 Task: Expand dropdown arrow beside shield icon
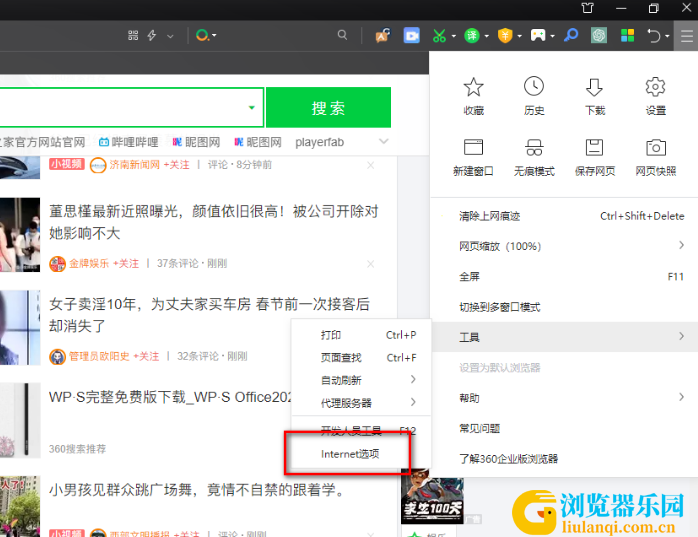click(x=519, y=36)
